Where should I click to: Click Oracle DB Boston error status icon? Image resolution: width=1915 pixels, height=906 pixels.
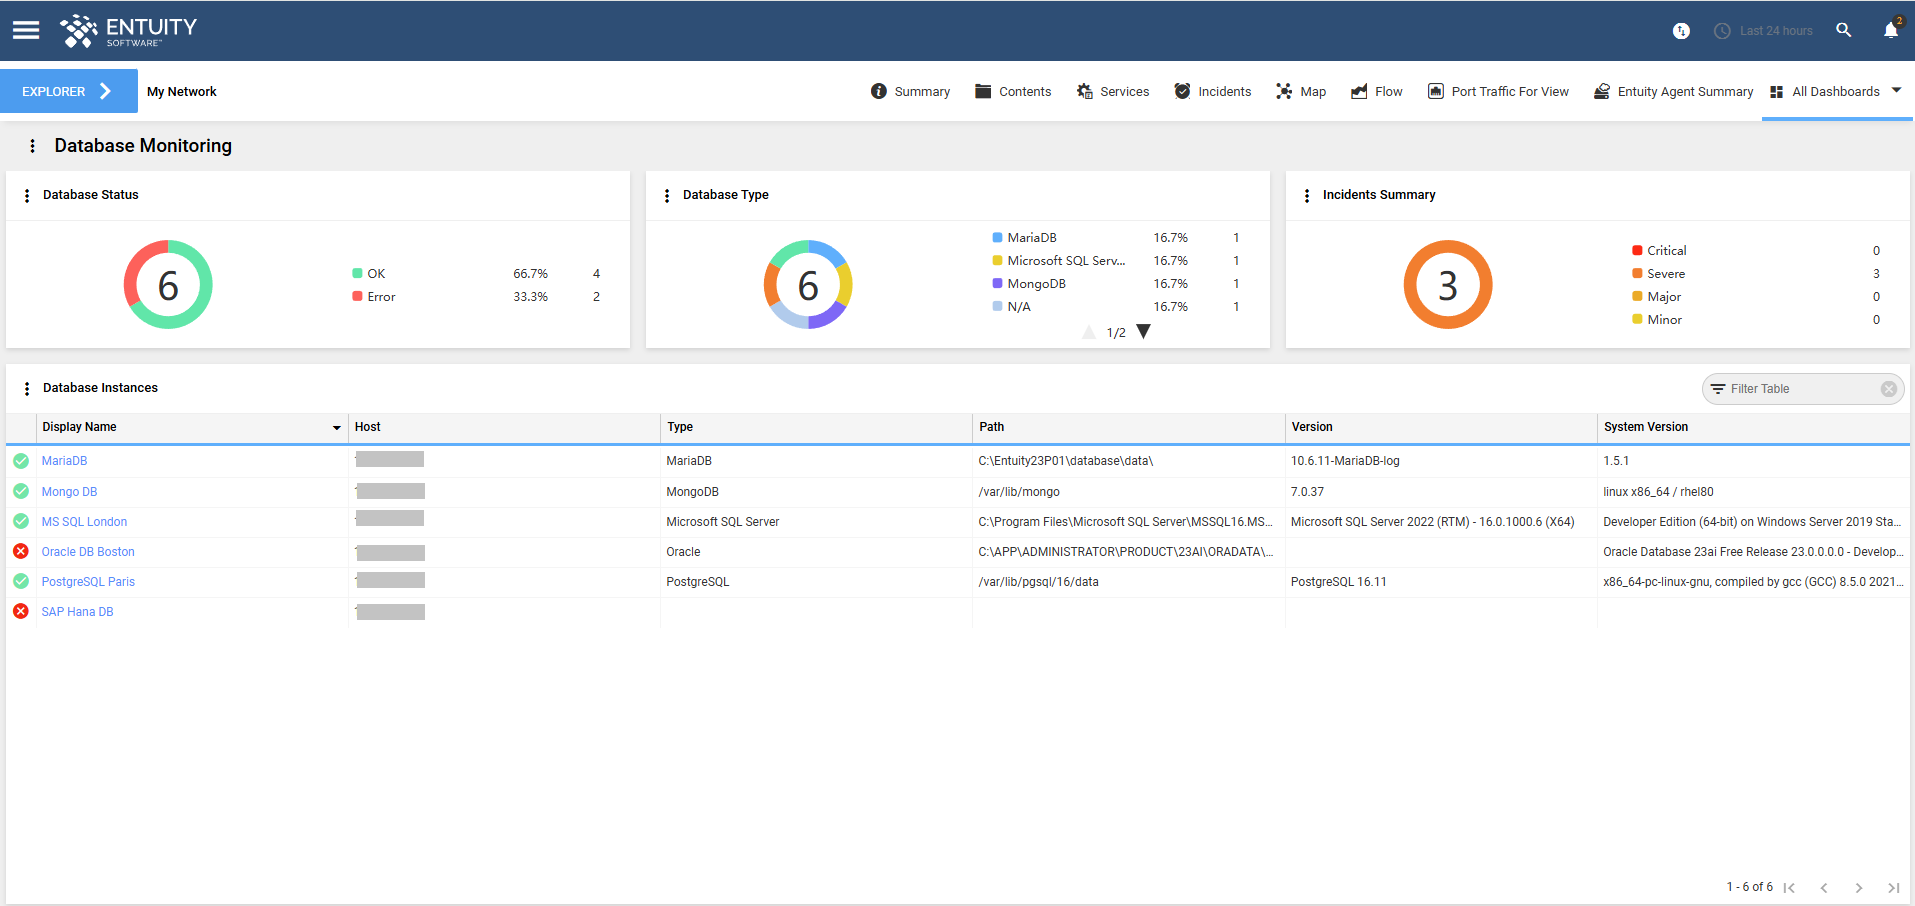point(21,551)
